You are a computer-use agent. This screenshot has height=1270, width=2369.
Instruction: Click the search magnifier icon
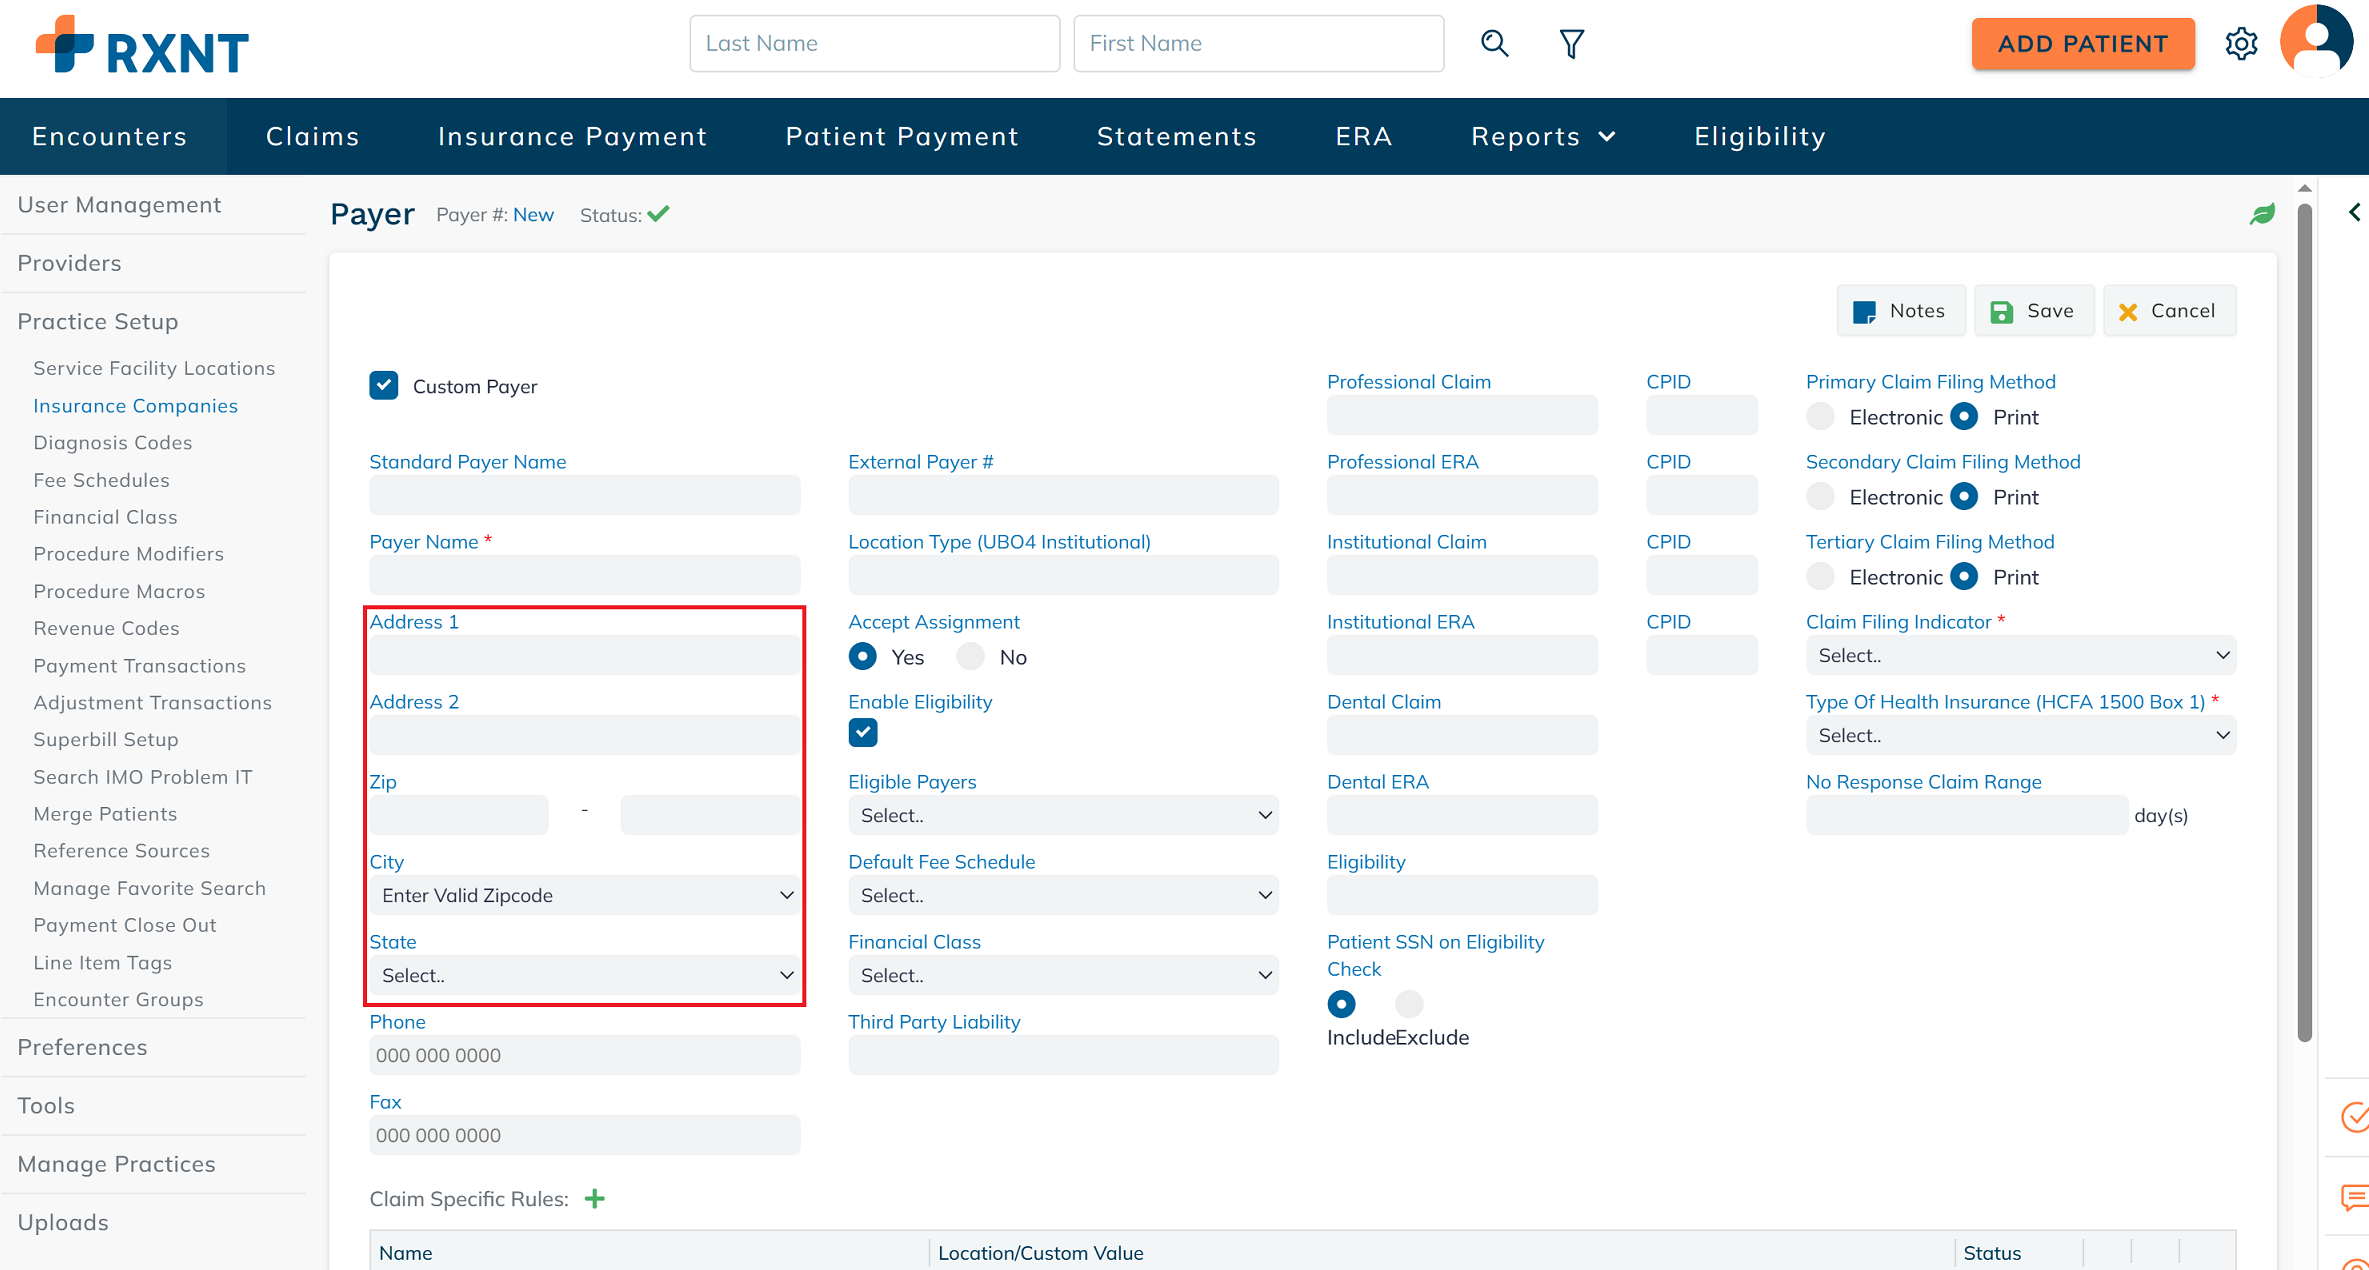coord(1494,43)
